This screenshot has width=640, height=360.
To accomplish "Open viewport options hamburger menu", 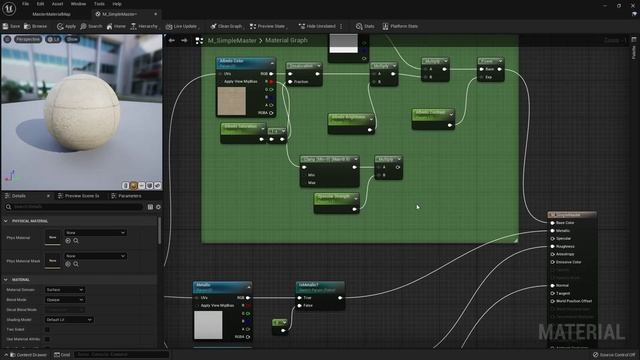I will tap(7, 39).
